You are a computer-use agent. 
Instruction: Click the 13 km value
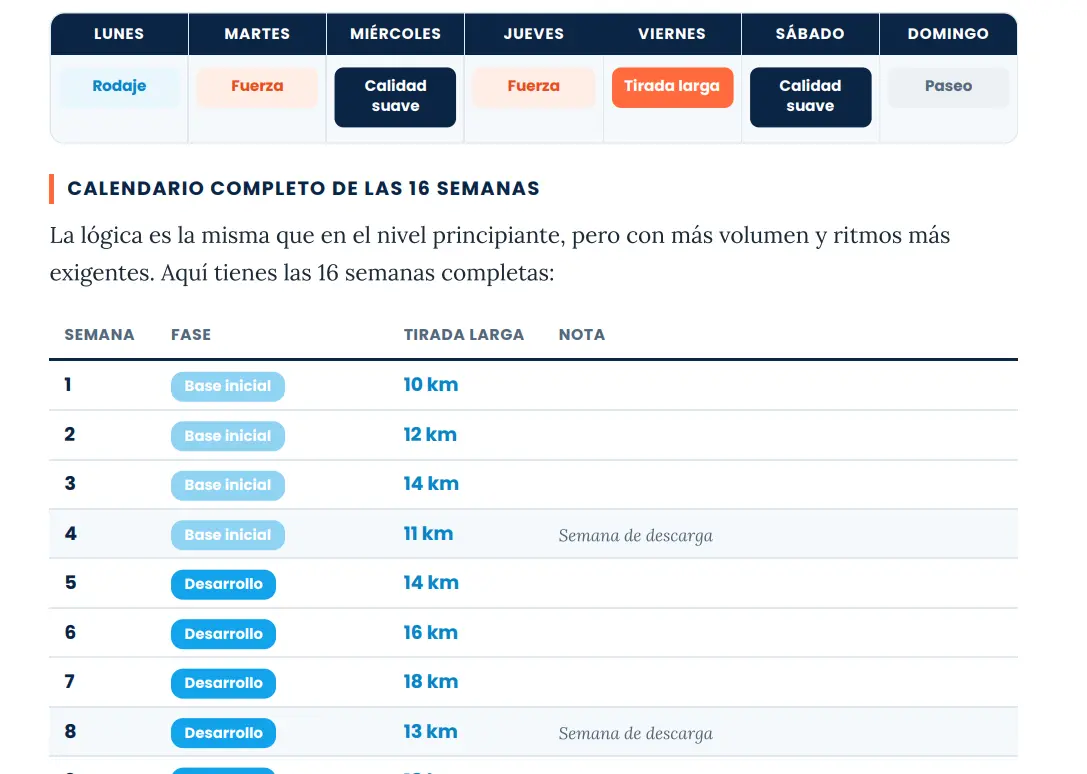click(431, 732)
